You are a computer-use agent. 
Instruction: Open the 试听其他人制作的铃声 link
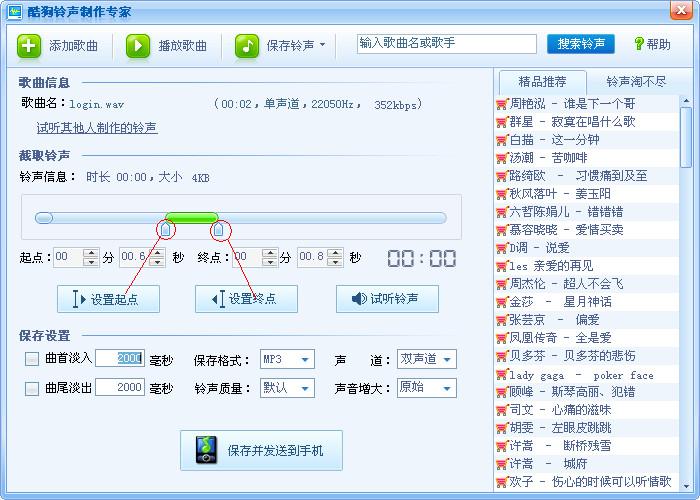[97, 128]
